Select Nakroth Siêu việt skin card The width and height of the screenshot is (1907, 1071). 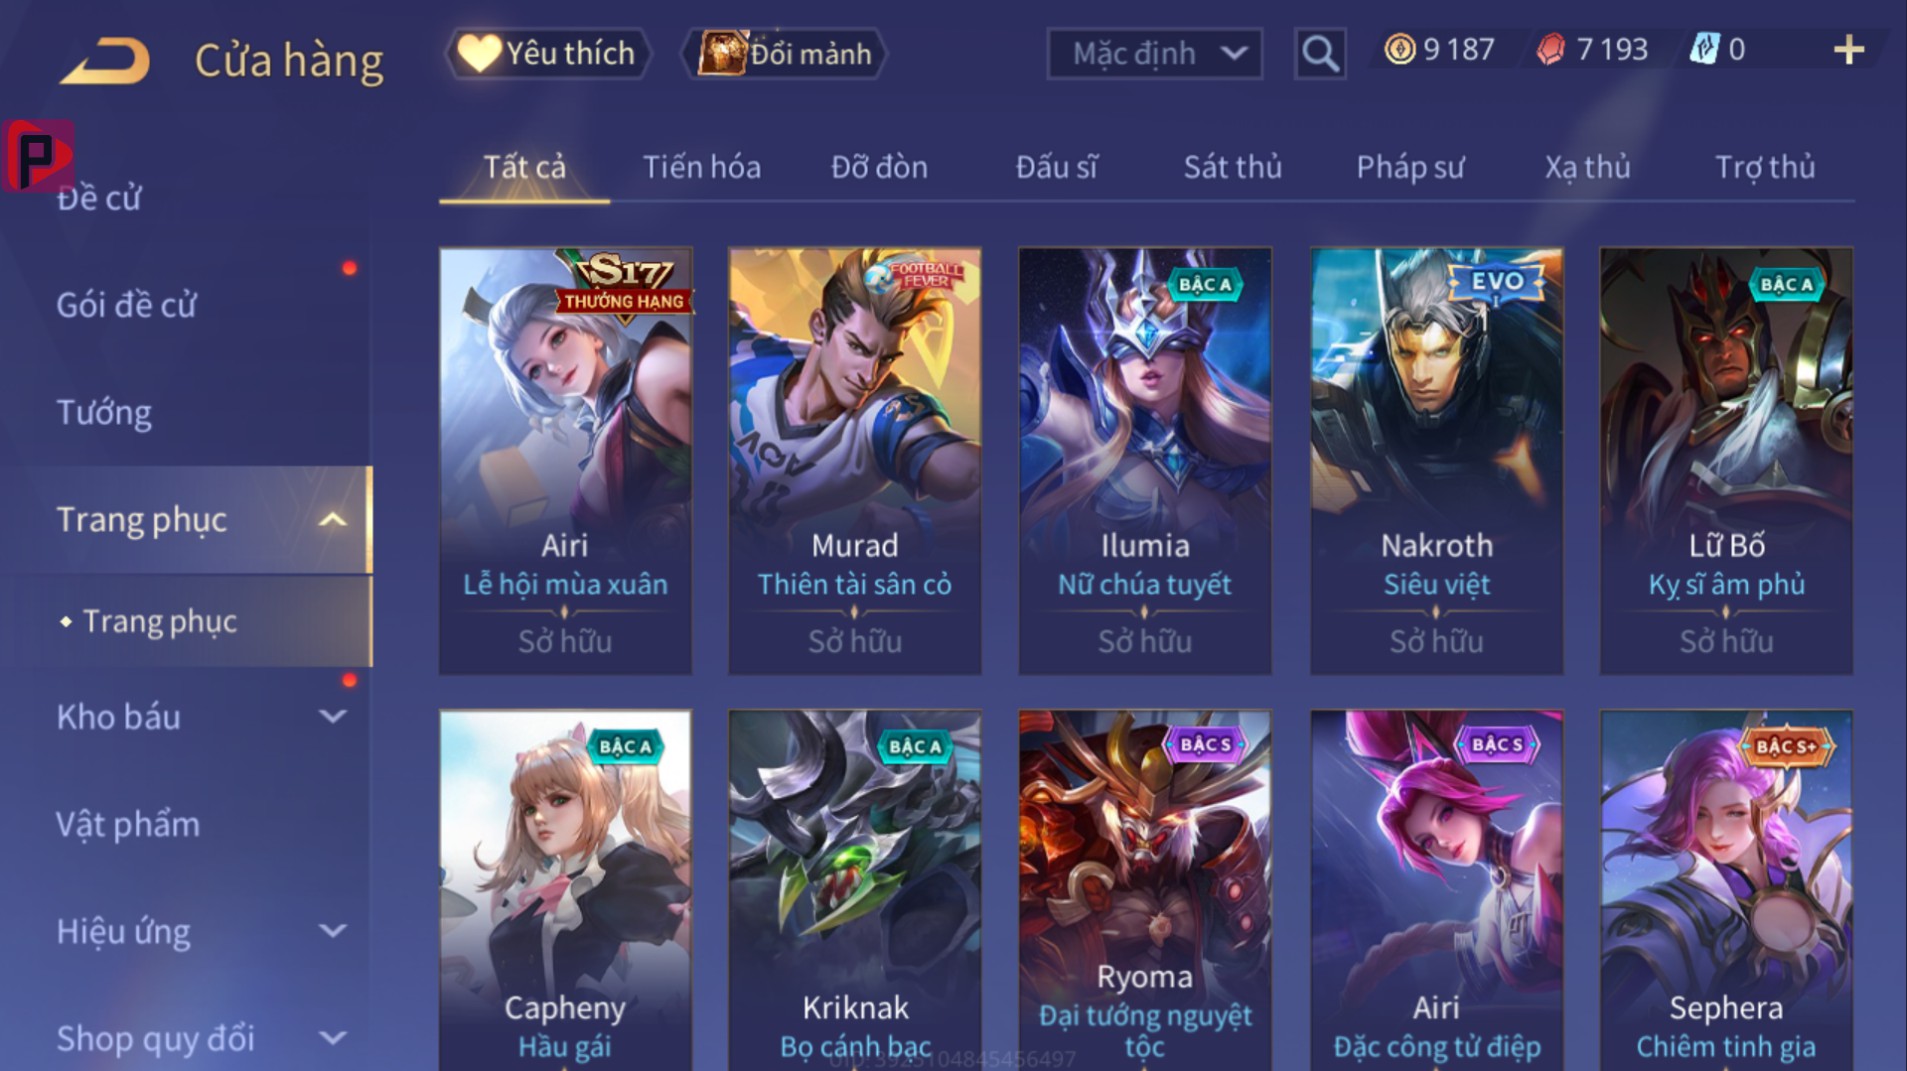click(1436, 461)
